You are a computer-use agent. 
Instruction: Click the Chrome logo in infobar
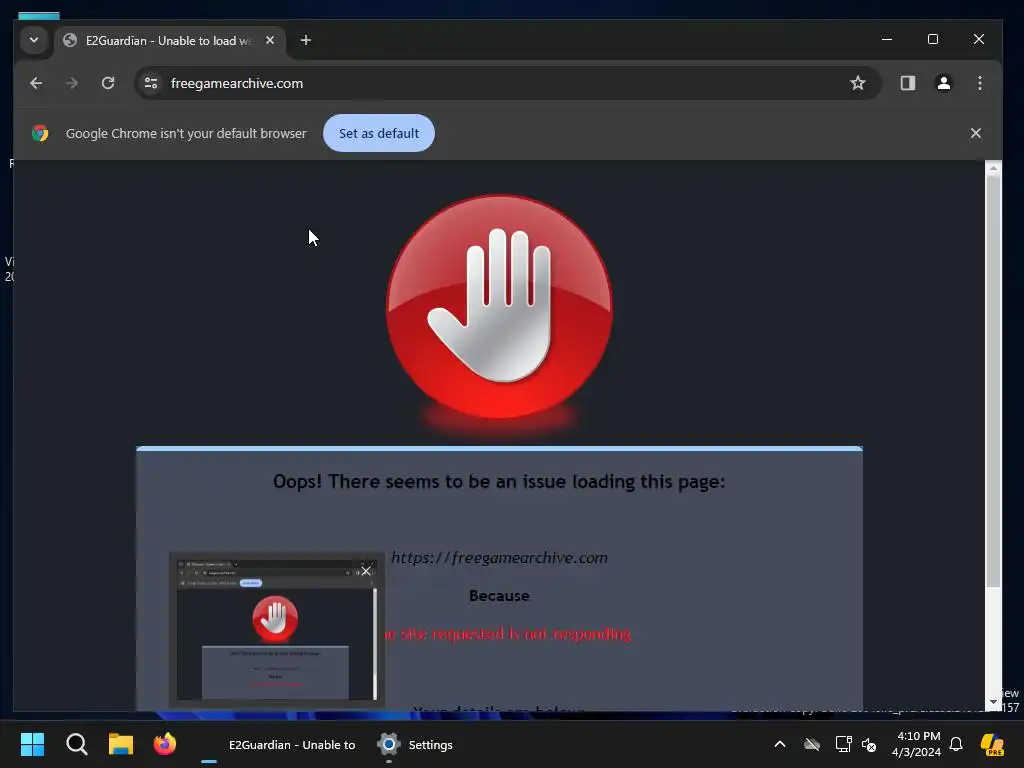pyautogui.click(x=40, y=133)
